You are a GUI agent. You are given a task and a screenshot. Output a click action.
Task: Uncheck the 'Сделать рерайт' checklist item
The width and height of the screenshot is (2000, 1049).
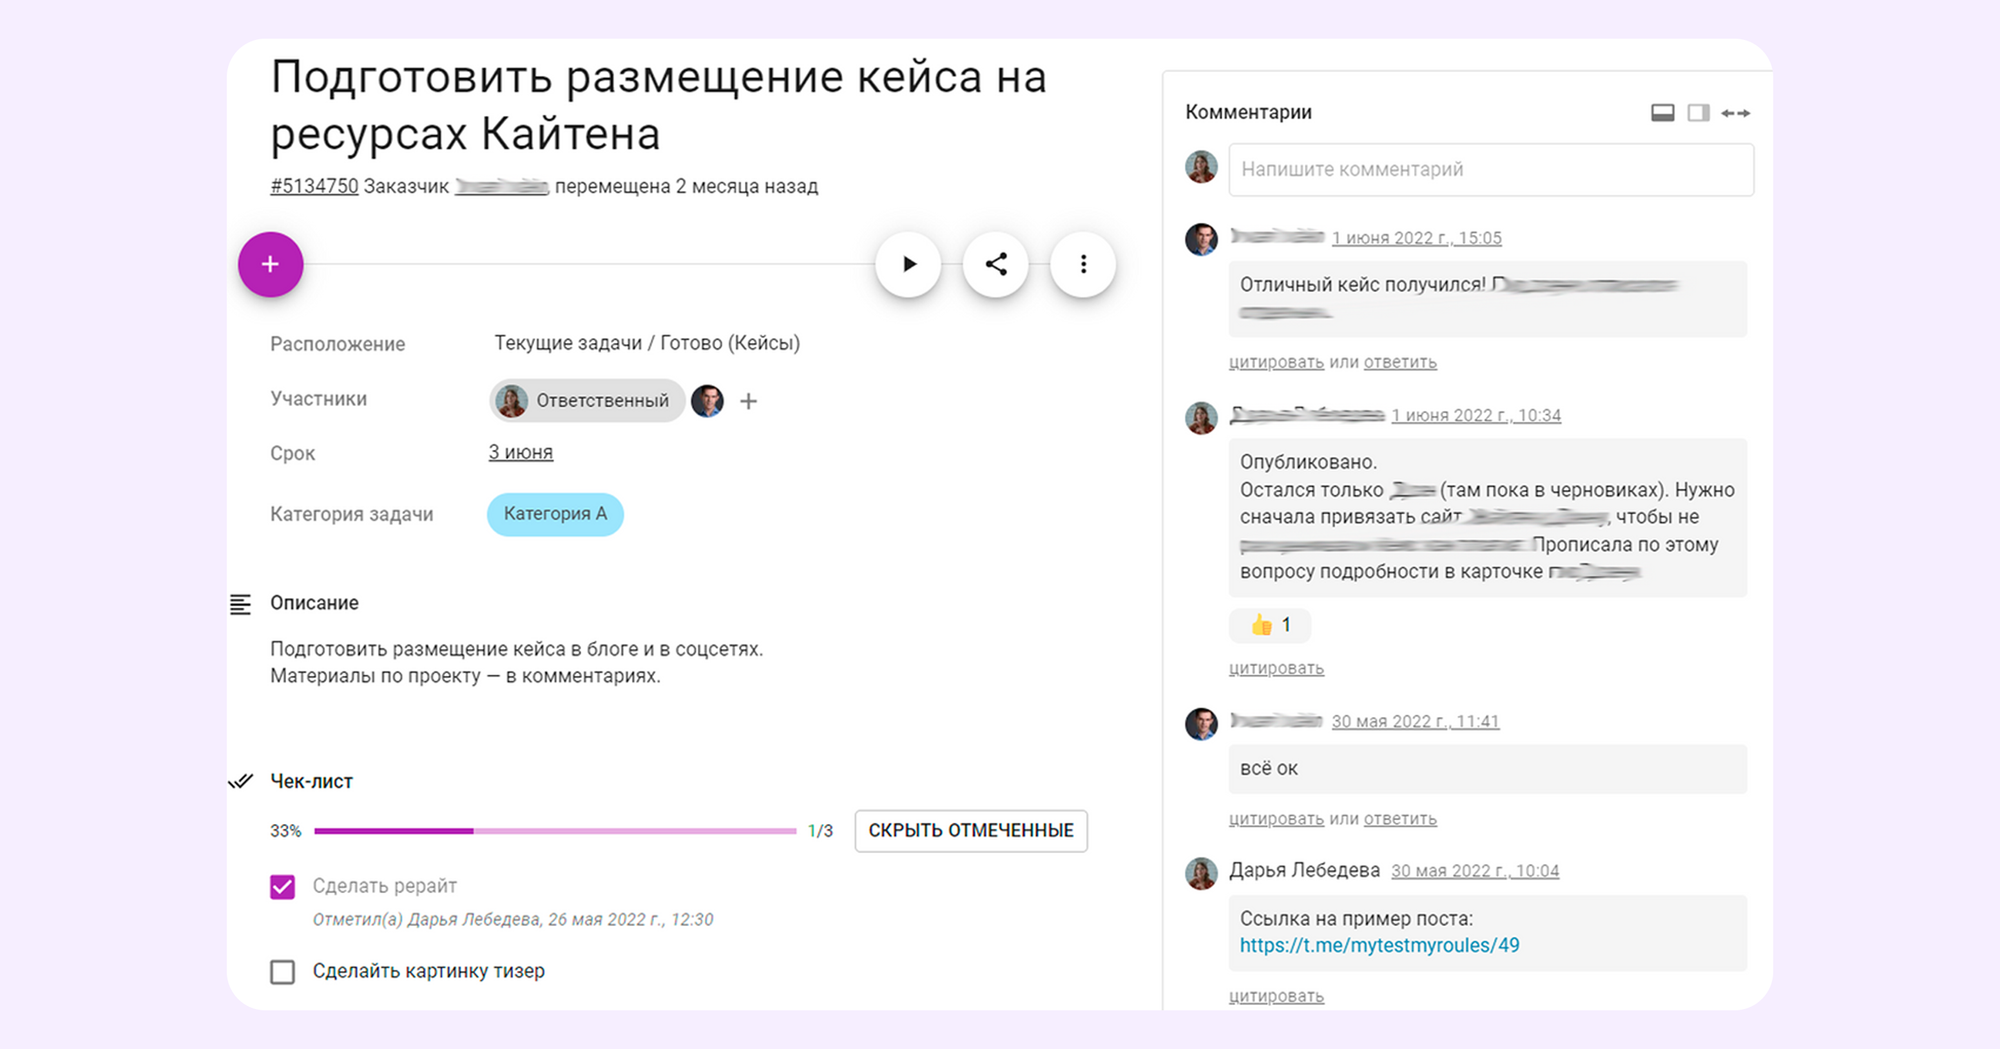[x=283, y=887]
